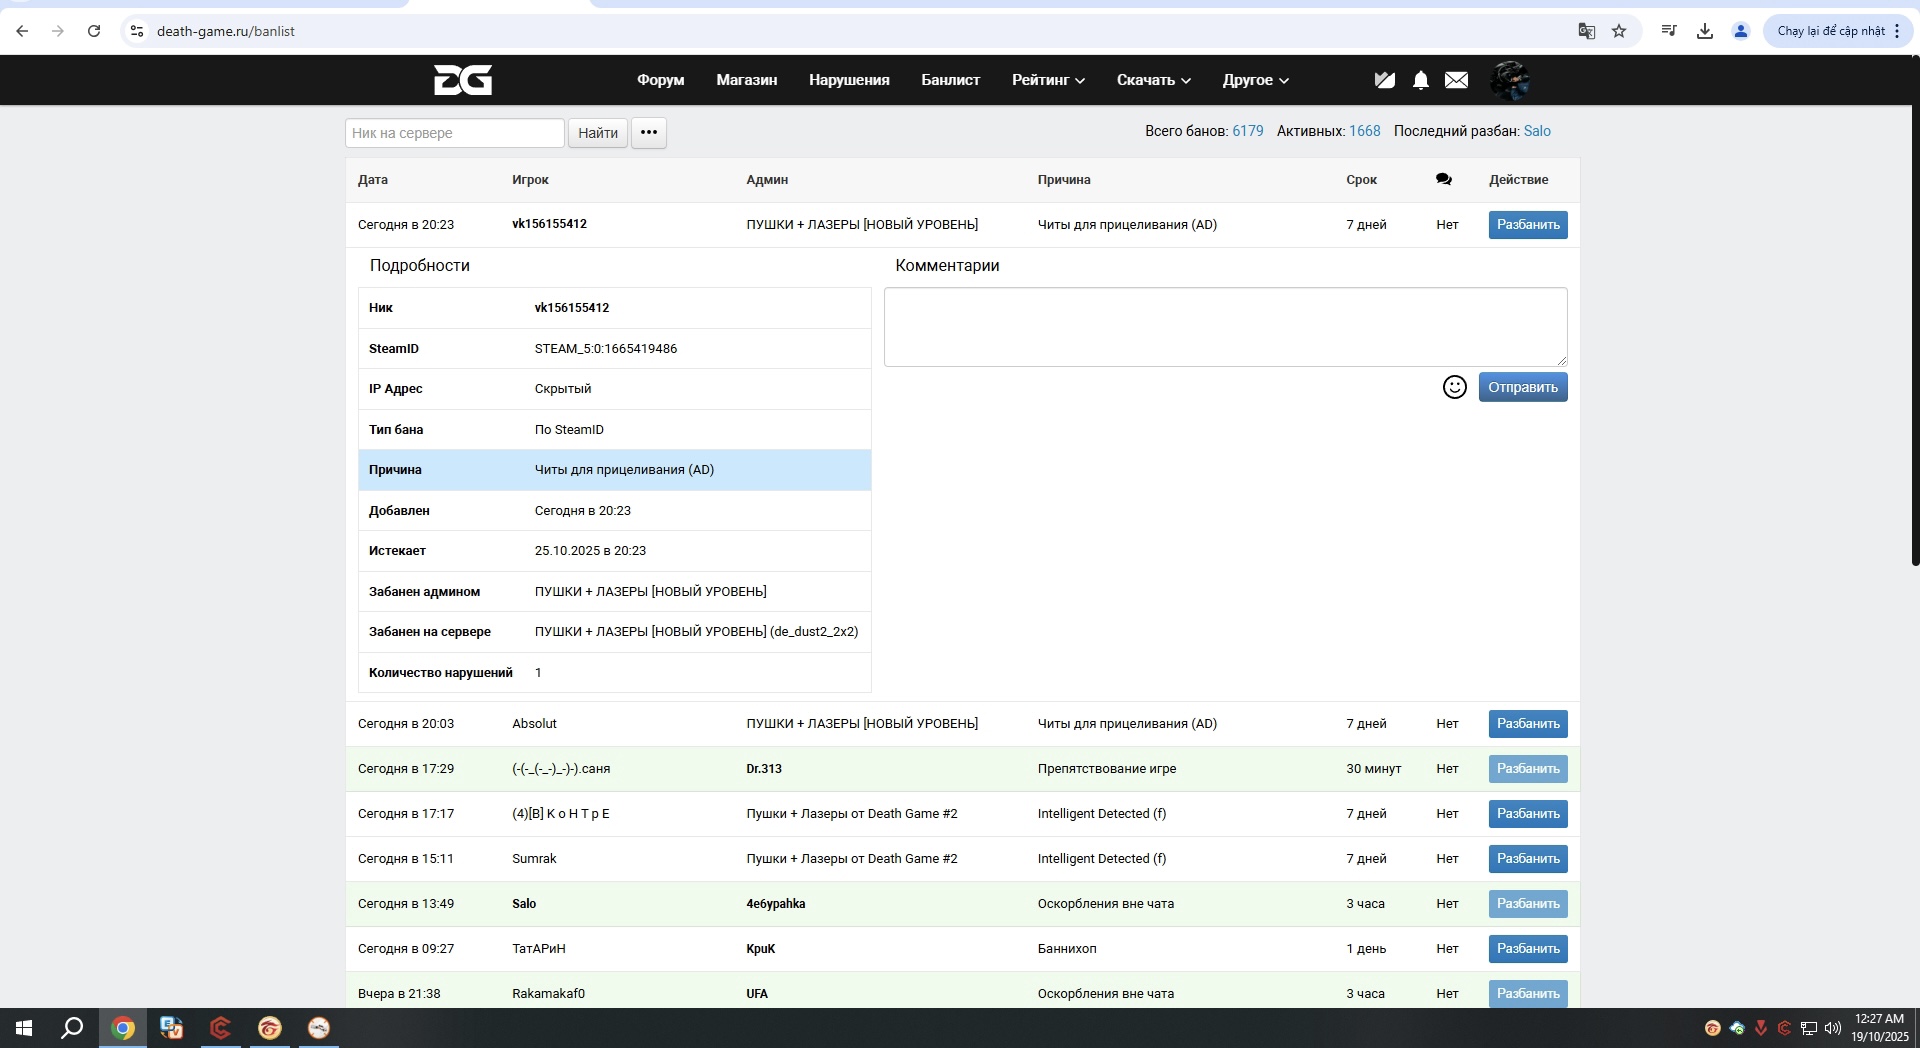Bookmark this page with the star icon
Viewport: 1920px width, 1048px height.
pyautogui.click(x=1619, y=31)
